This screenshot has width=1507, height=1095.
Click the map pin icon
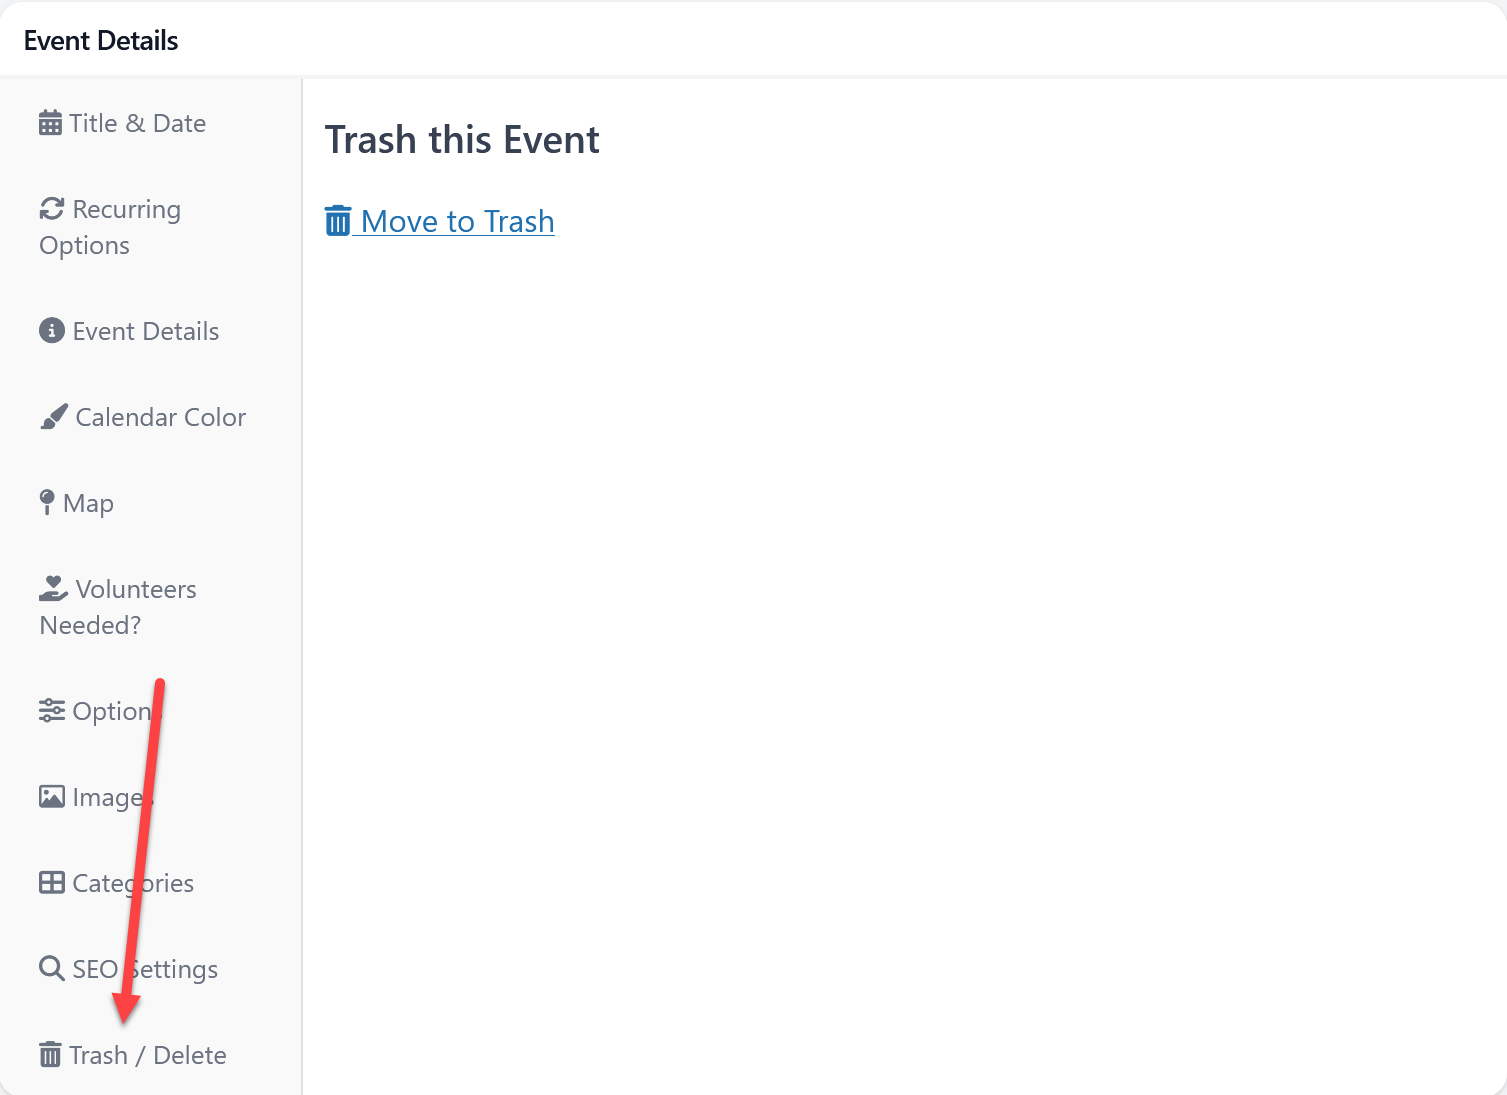(47, 502)
